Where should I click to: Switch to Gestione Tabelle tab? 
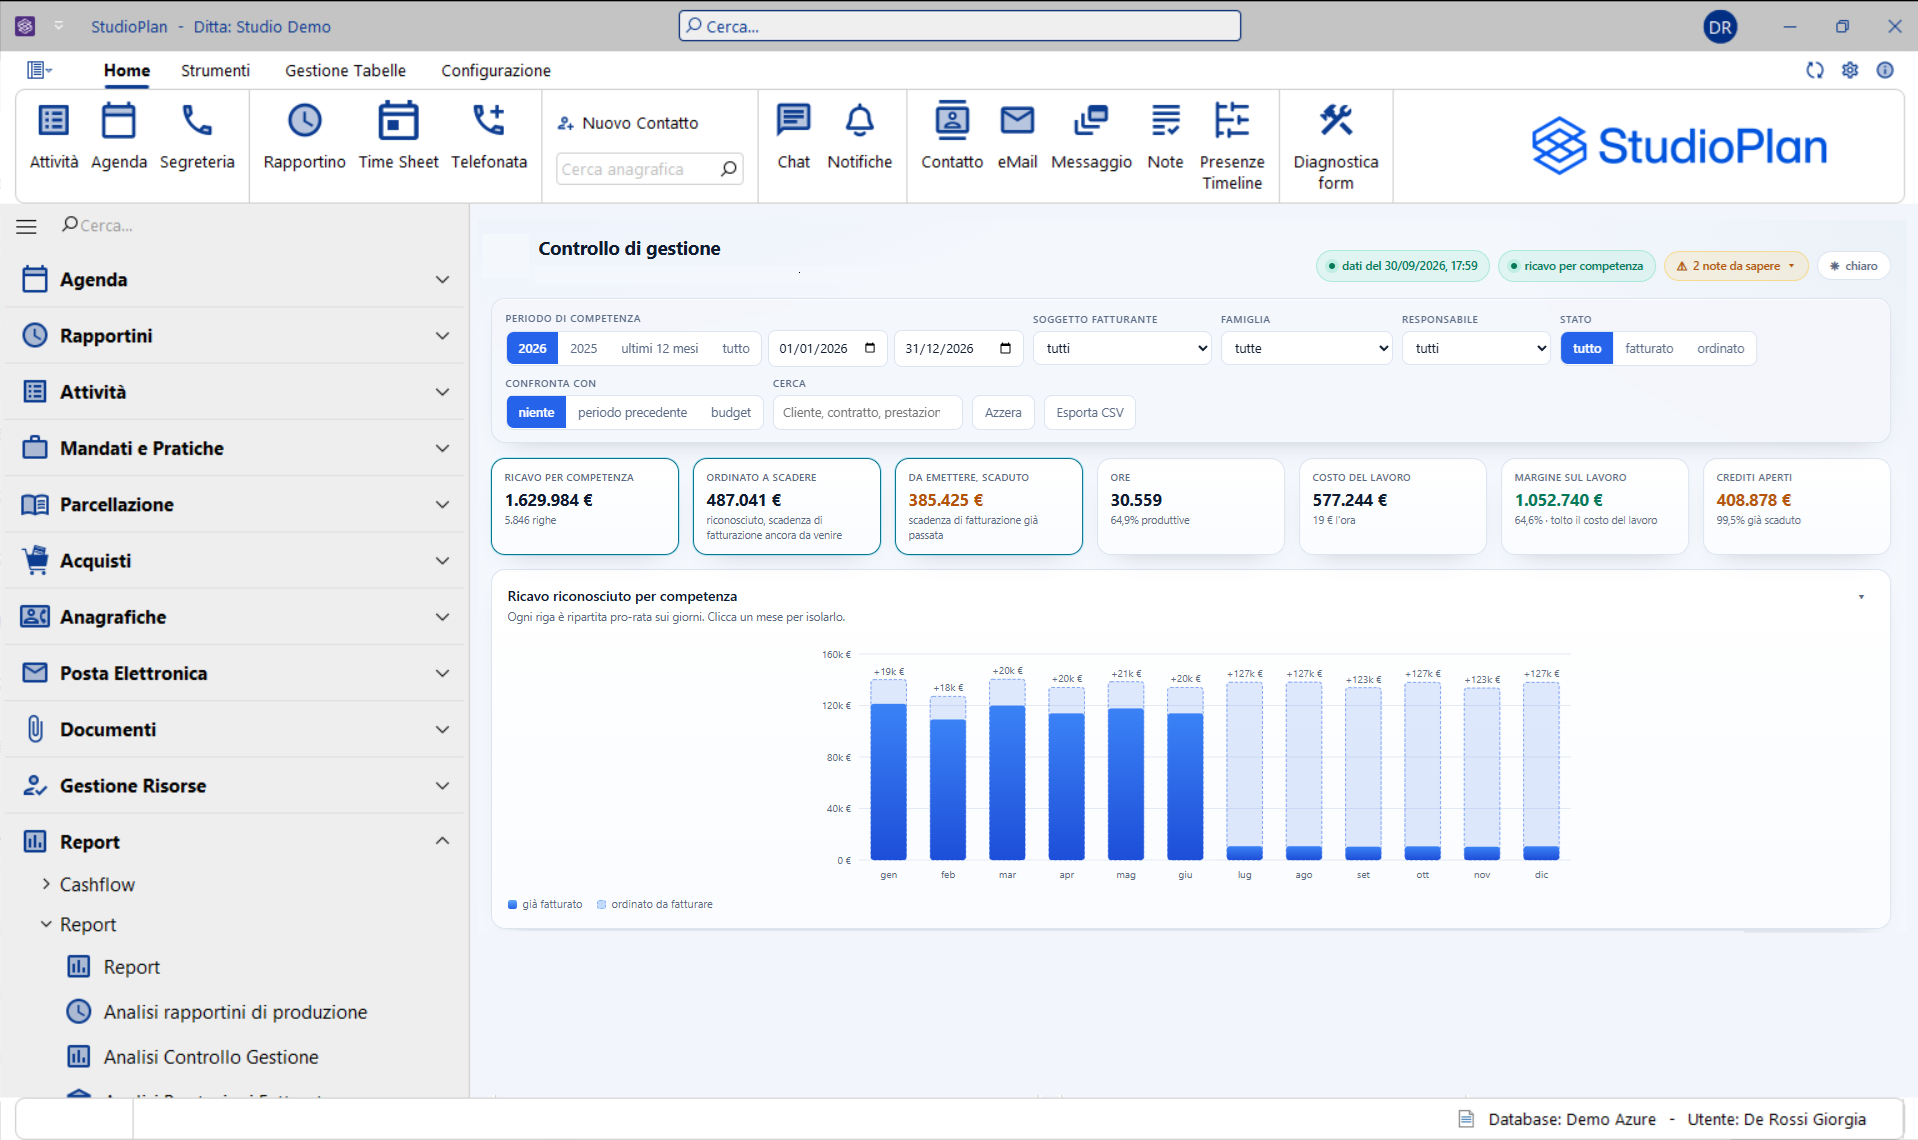coord(345,70)
